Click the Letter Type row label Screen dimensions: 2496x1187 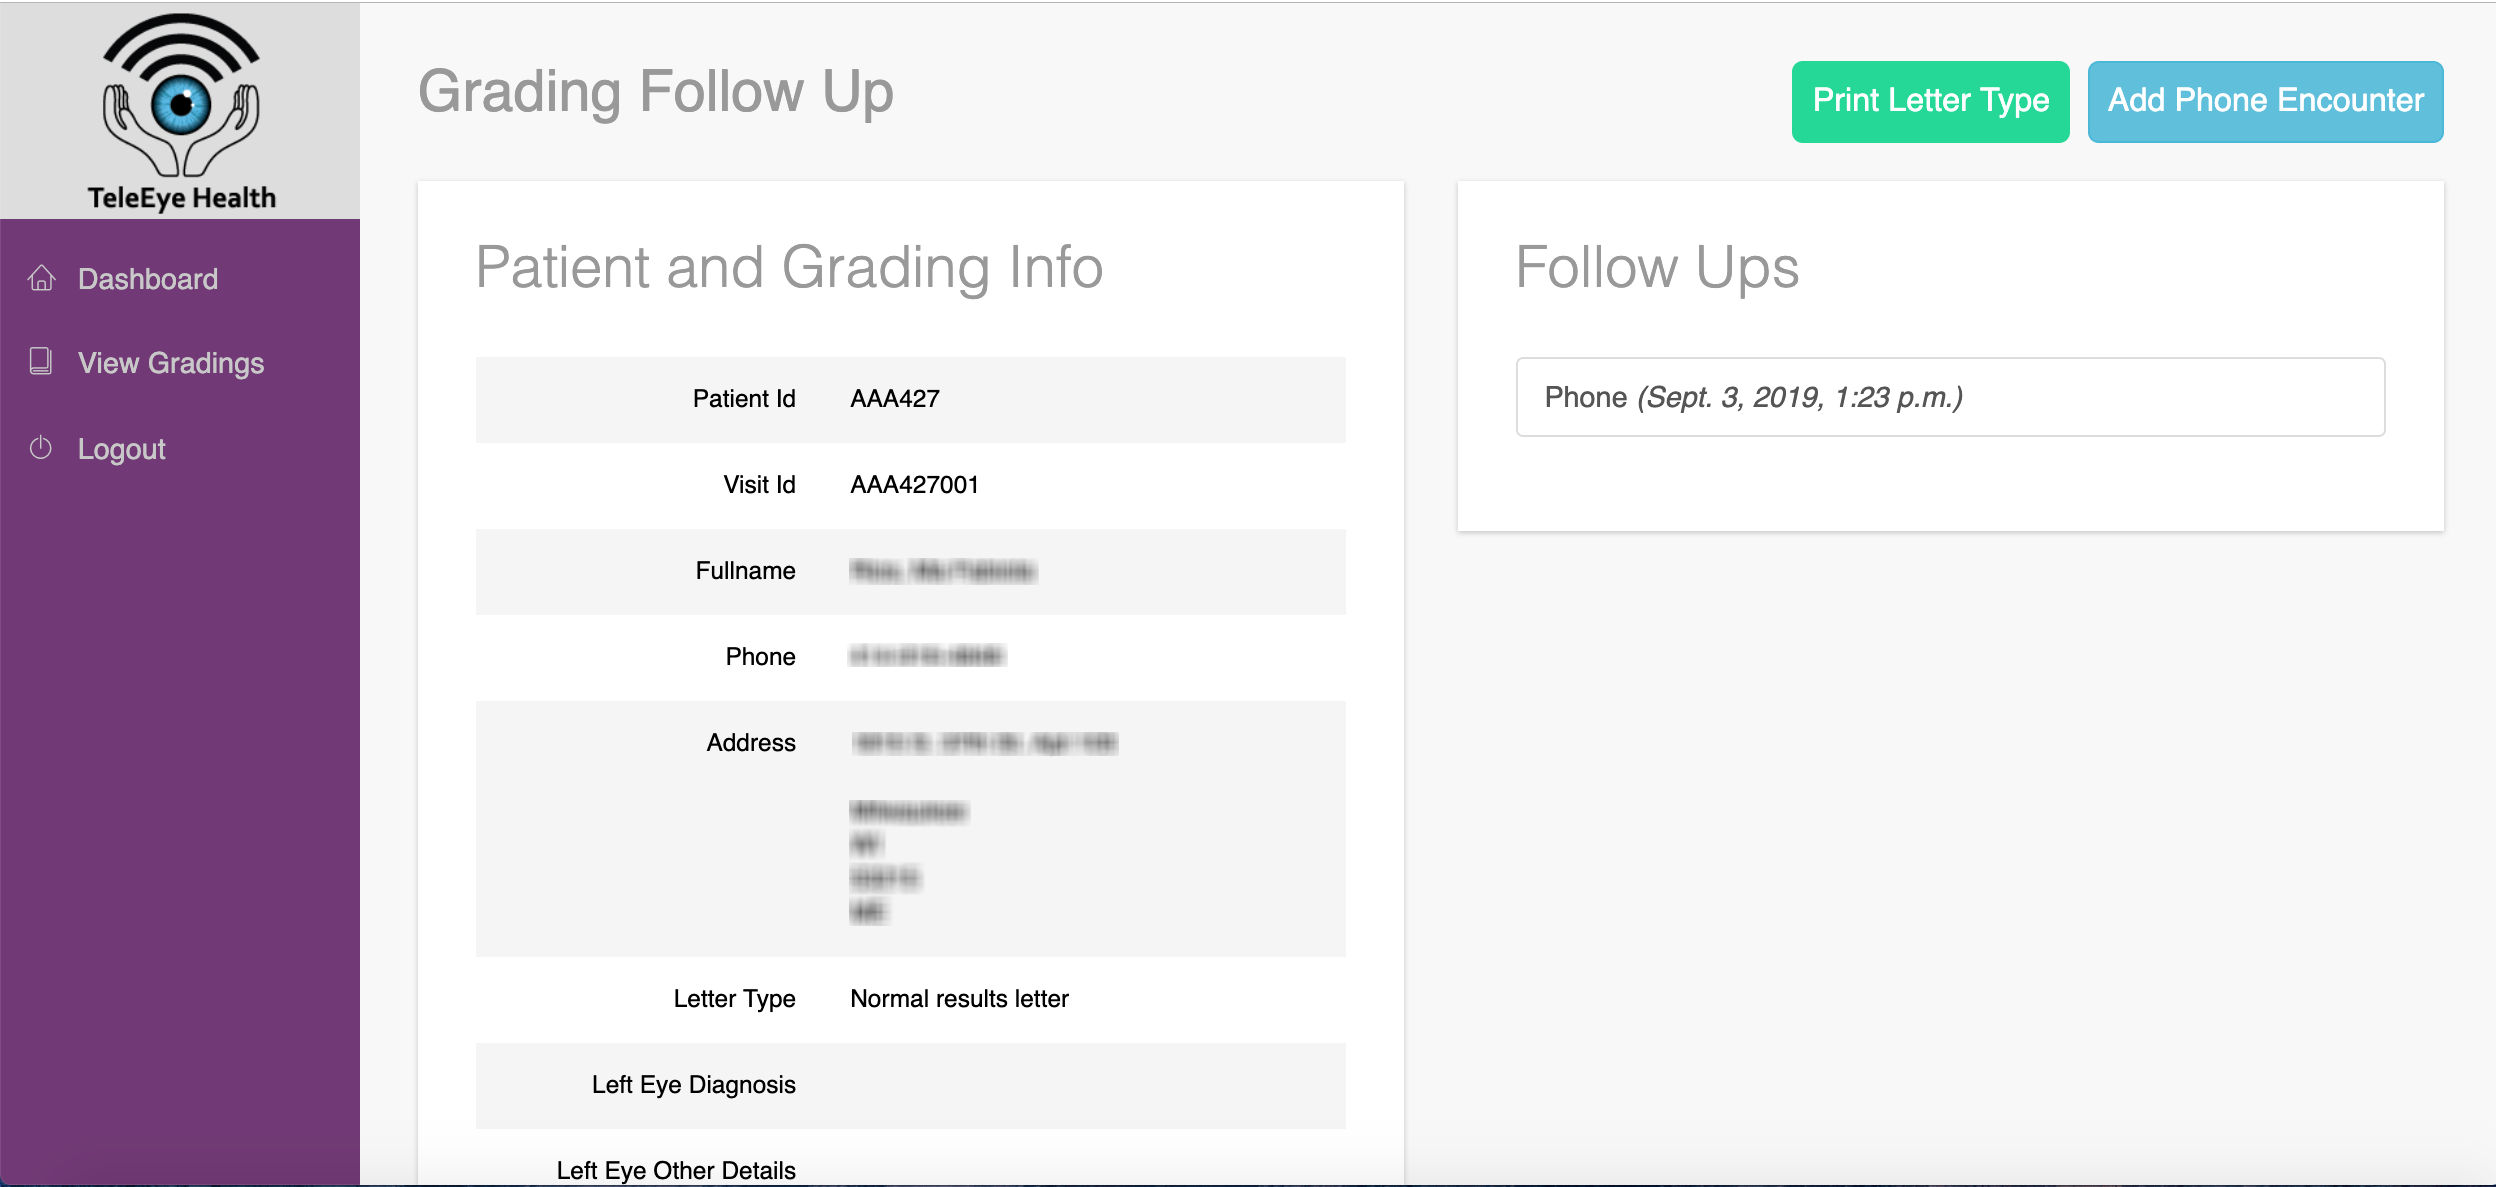734,999
